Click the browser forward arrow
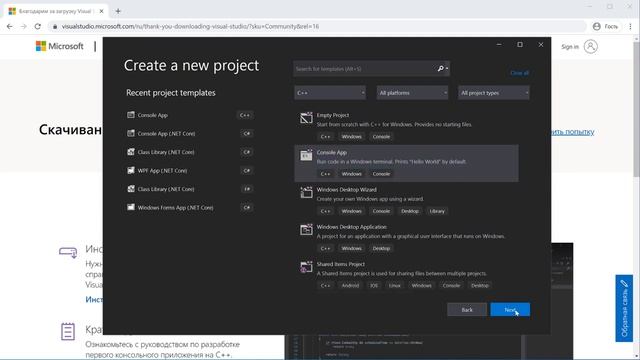The image size is (640, 360). coord(24,26)
